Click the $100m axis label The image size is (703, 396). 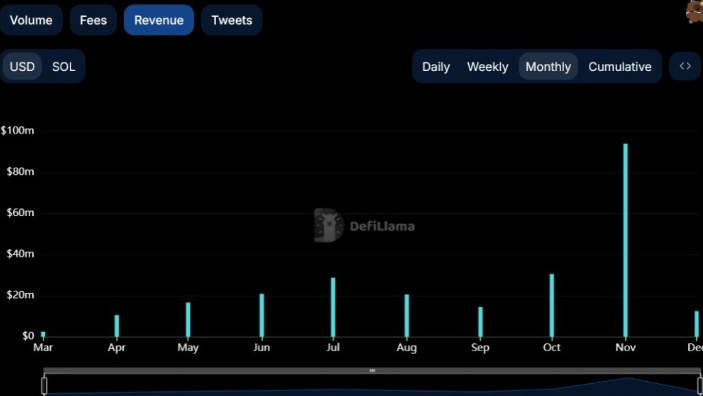click(17, 131)
